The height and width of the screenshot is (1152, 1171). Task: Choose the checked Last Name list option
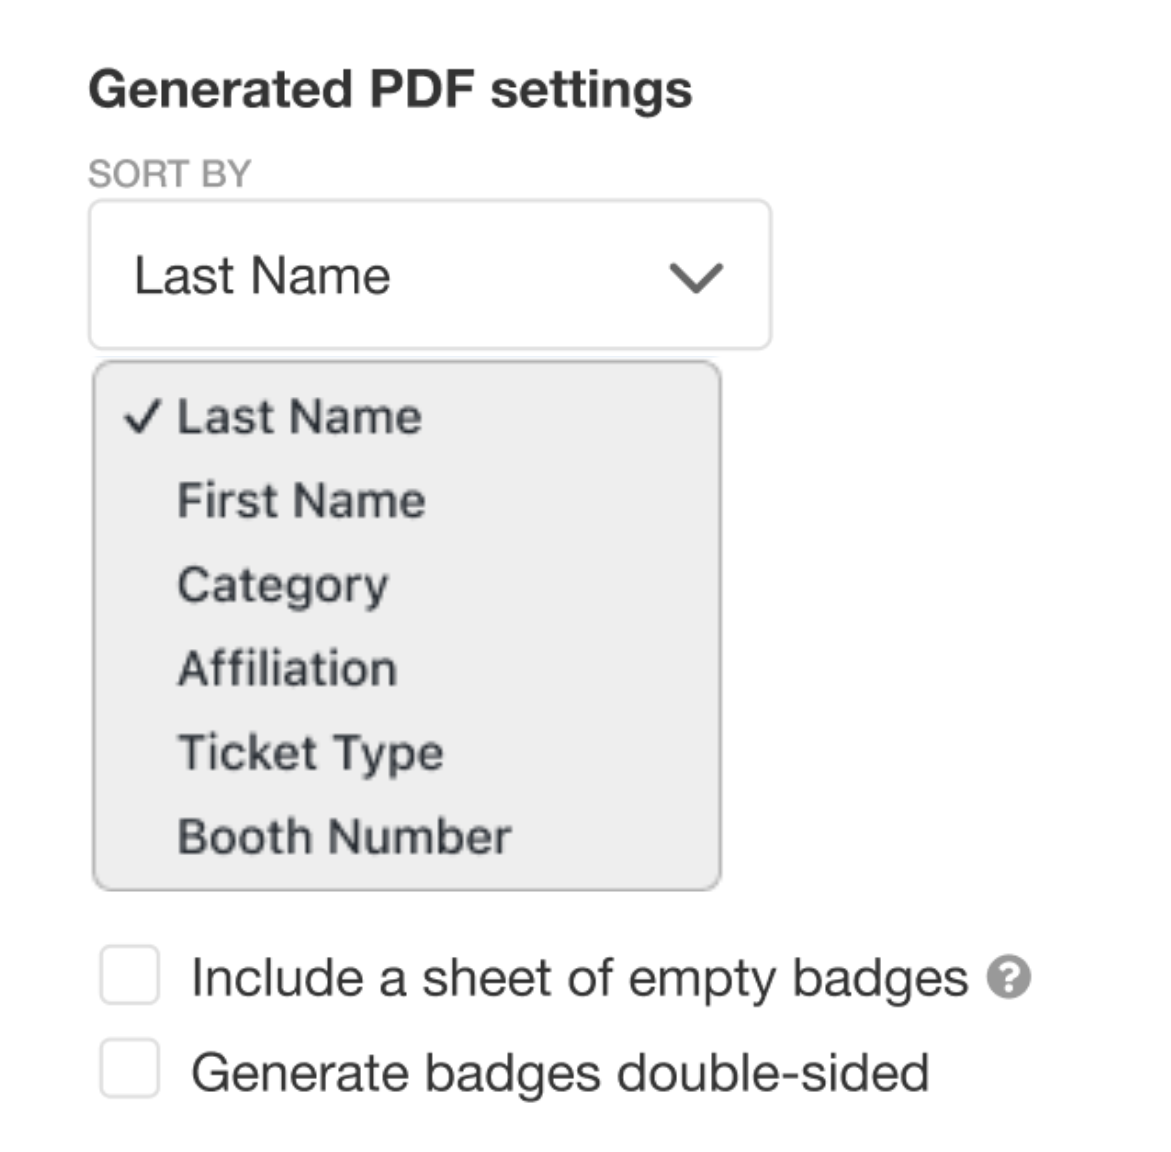(299, 417)
